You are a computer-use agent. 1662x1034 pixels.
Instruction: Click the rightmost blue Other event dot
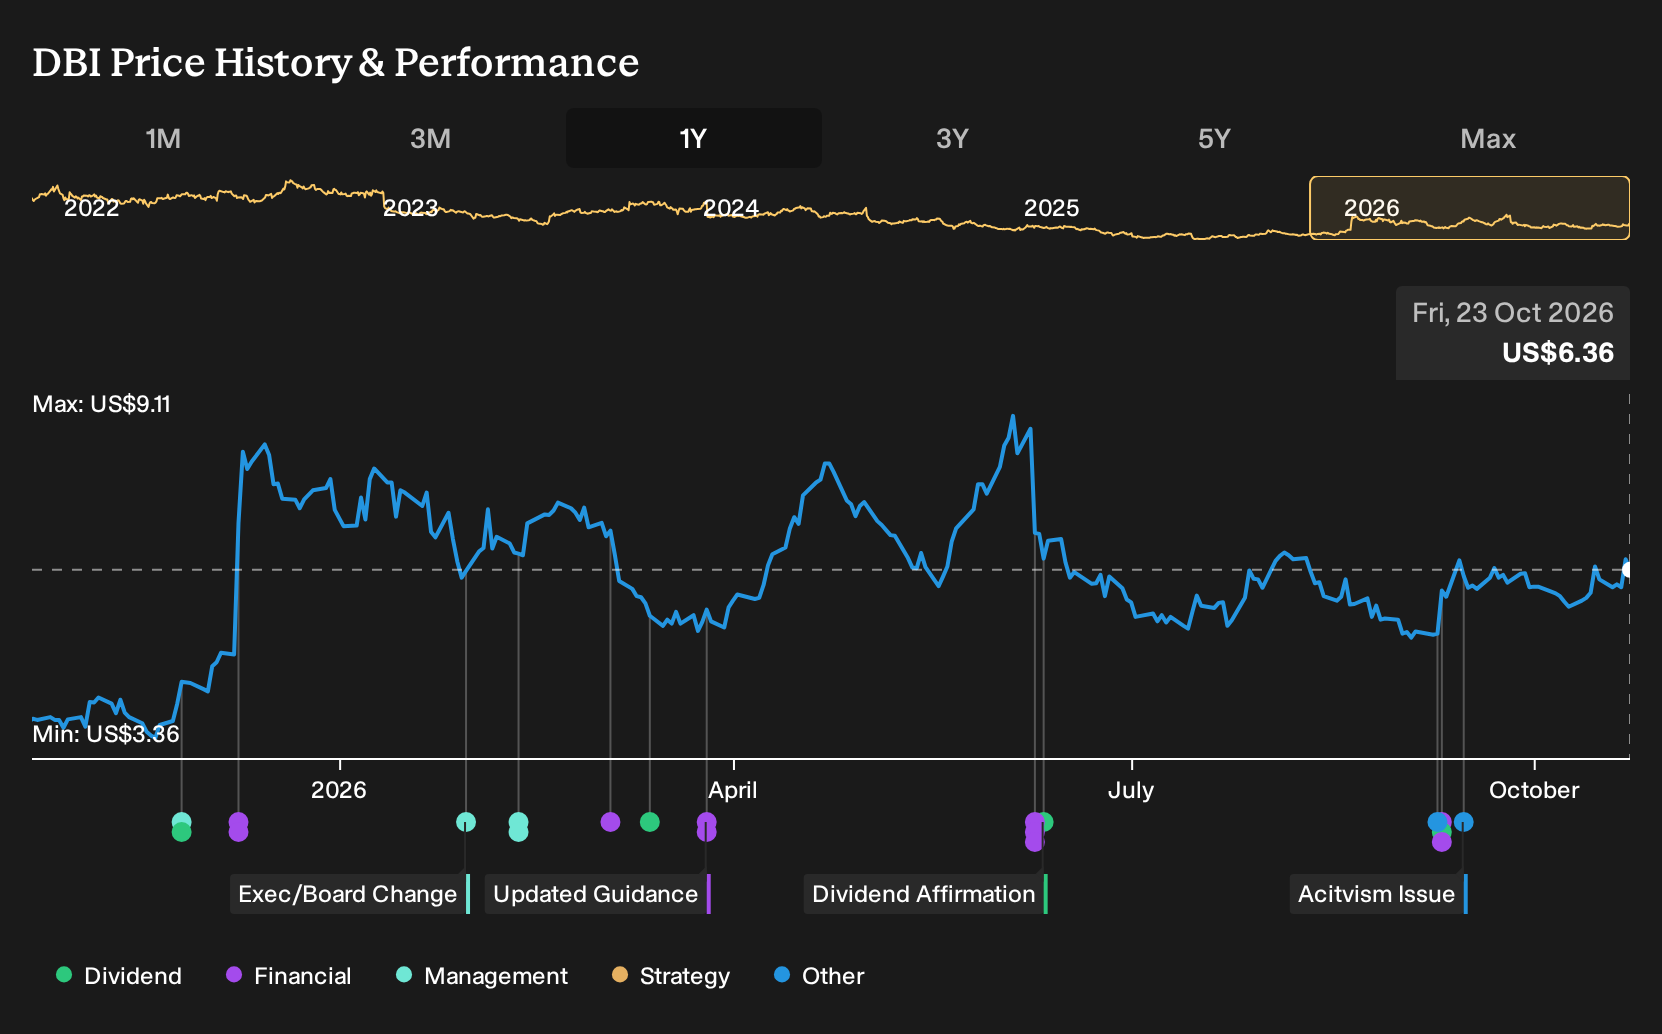point(1464,822)
